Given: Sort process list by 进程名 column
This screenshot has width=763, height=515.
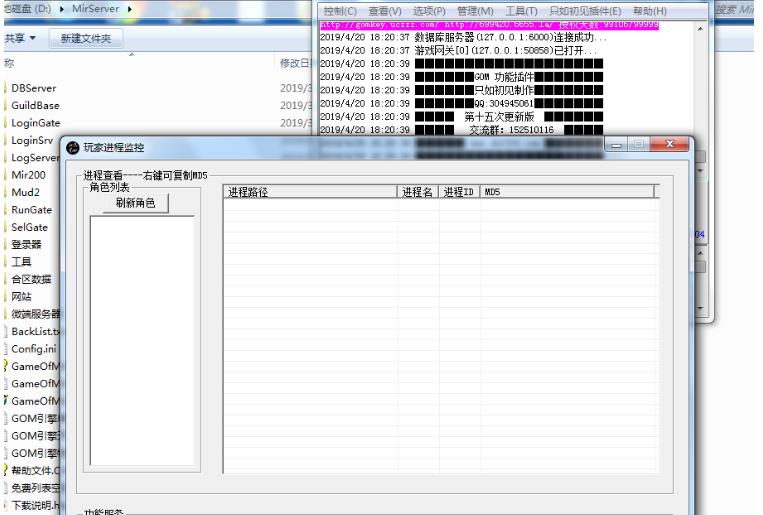Looking at the screenshot, I should pos(418,192).
